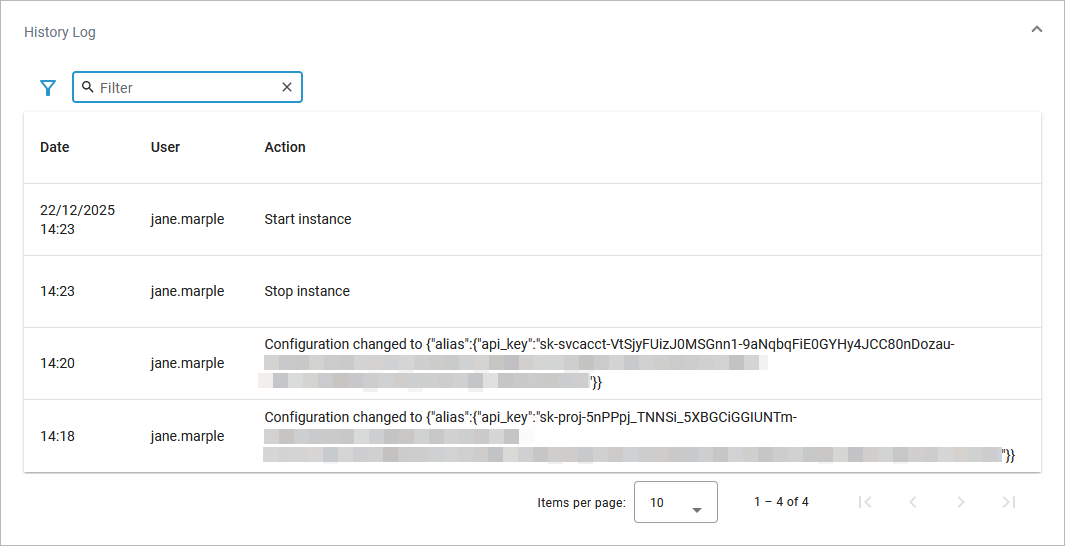This screenshot has height=546, width=1065.
Task: Clear the Filter field with X icon
Action: pos(287,87)
